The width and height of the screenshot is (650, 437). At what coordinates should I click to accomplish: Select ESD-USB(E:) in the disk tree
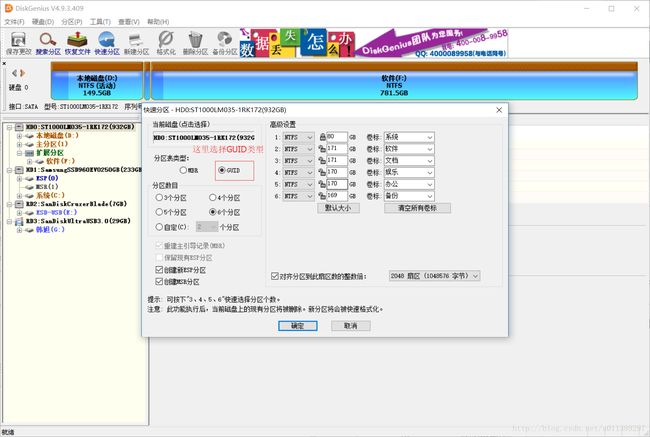pyautogui.click(x=56, y=212)
